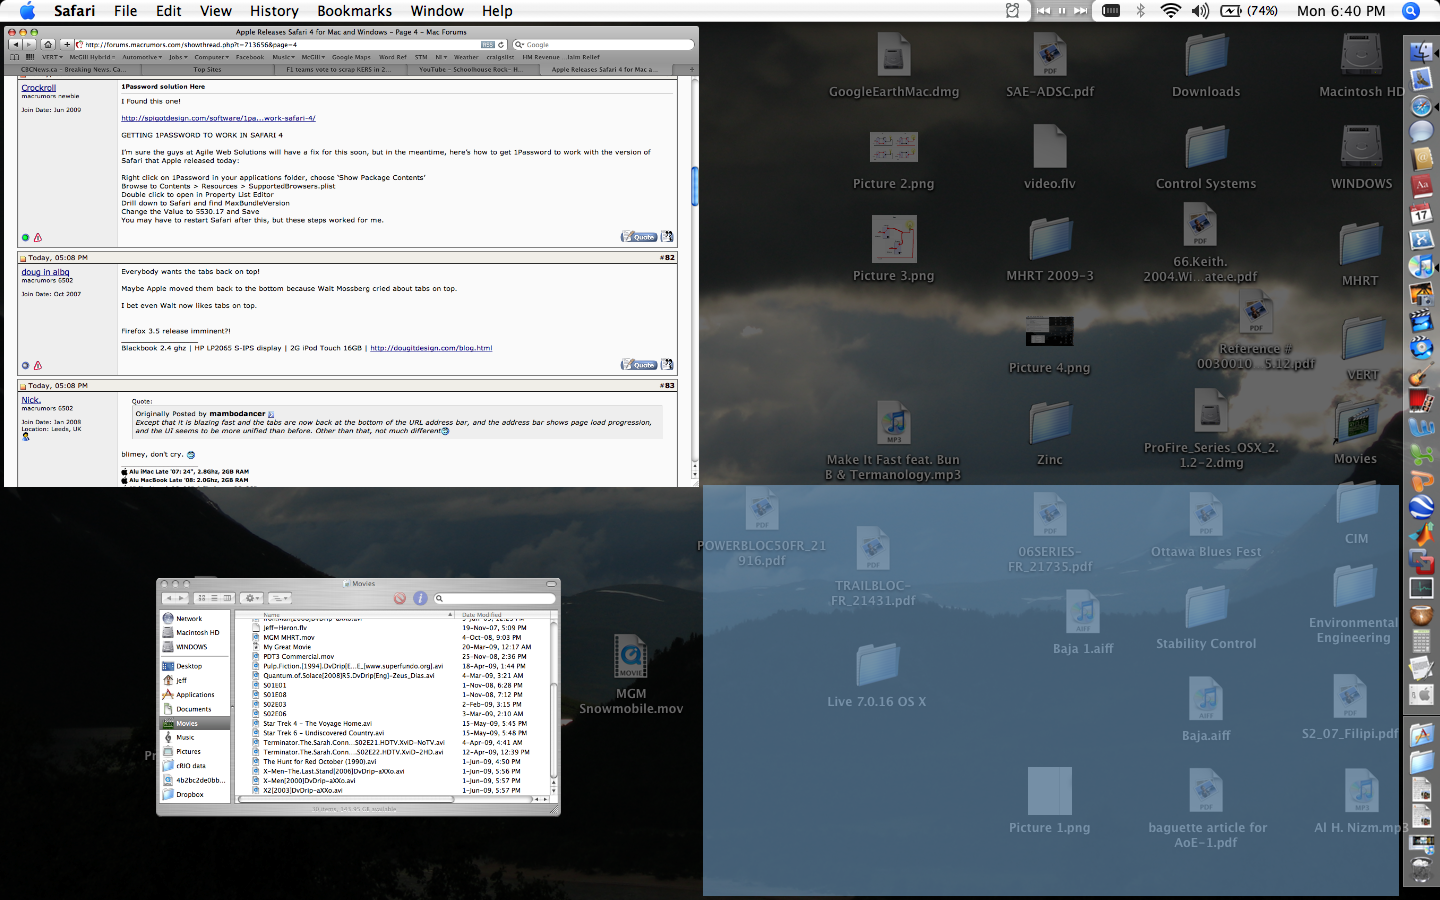Select Applications in the Finder sidebar
Image resolution: width=1440 pixels, height=900 pixels.
pyautogui.click(x=195, y=695)
